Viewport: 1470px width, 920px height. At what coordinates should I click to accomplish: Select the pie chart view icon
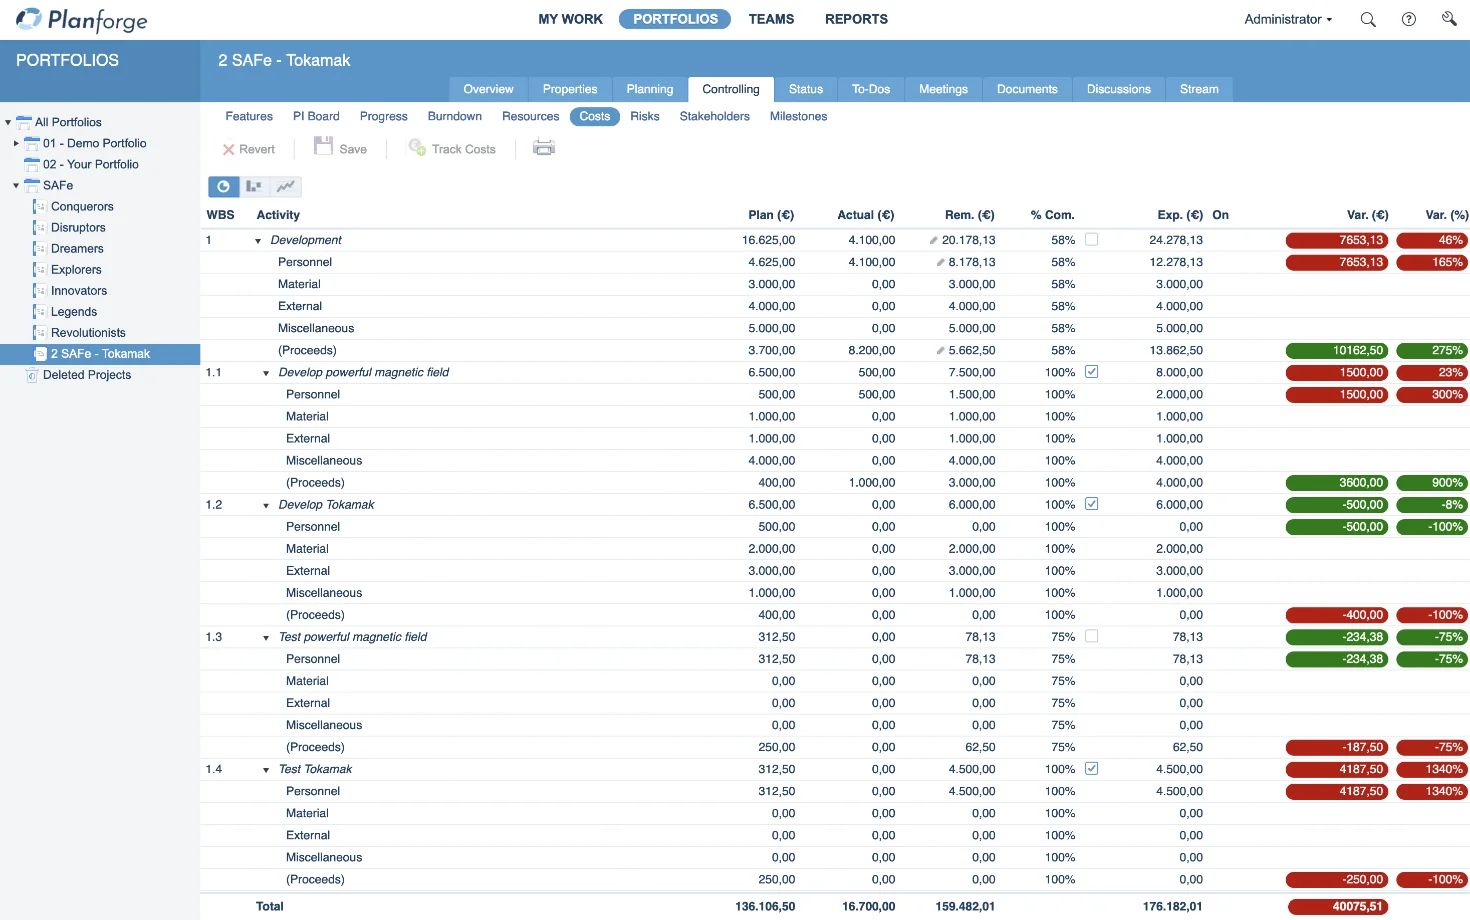(x=223, y=186)
